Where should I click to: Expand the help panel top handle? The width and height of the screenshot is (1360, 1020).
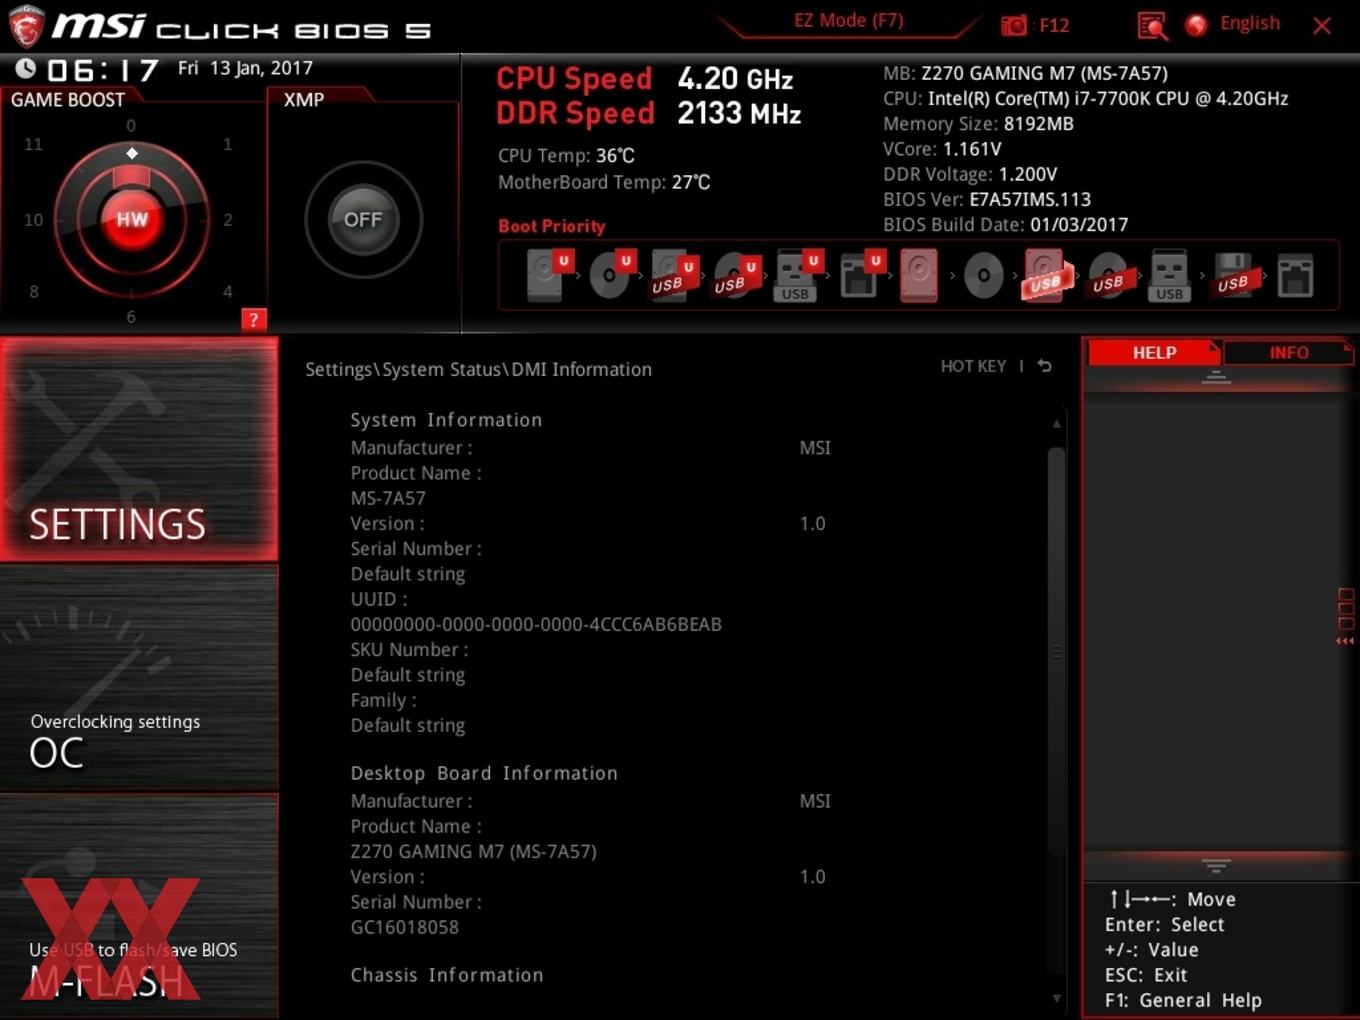click(1216, 377)
